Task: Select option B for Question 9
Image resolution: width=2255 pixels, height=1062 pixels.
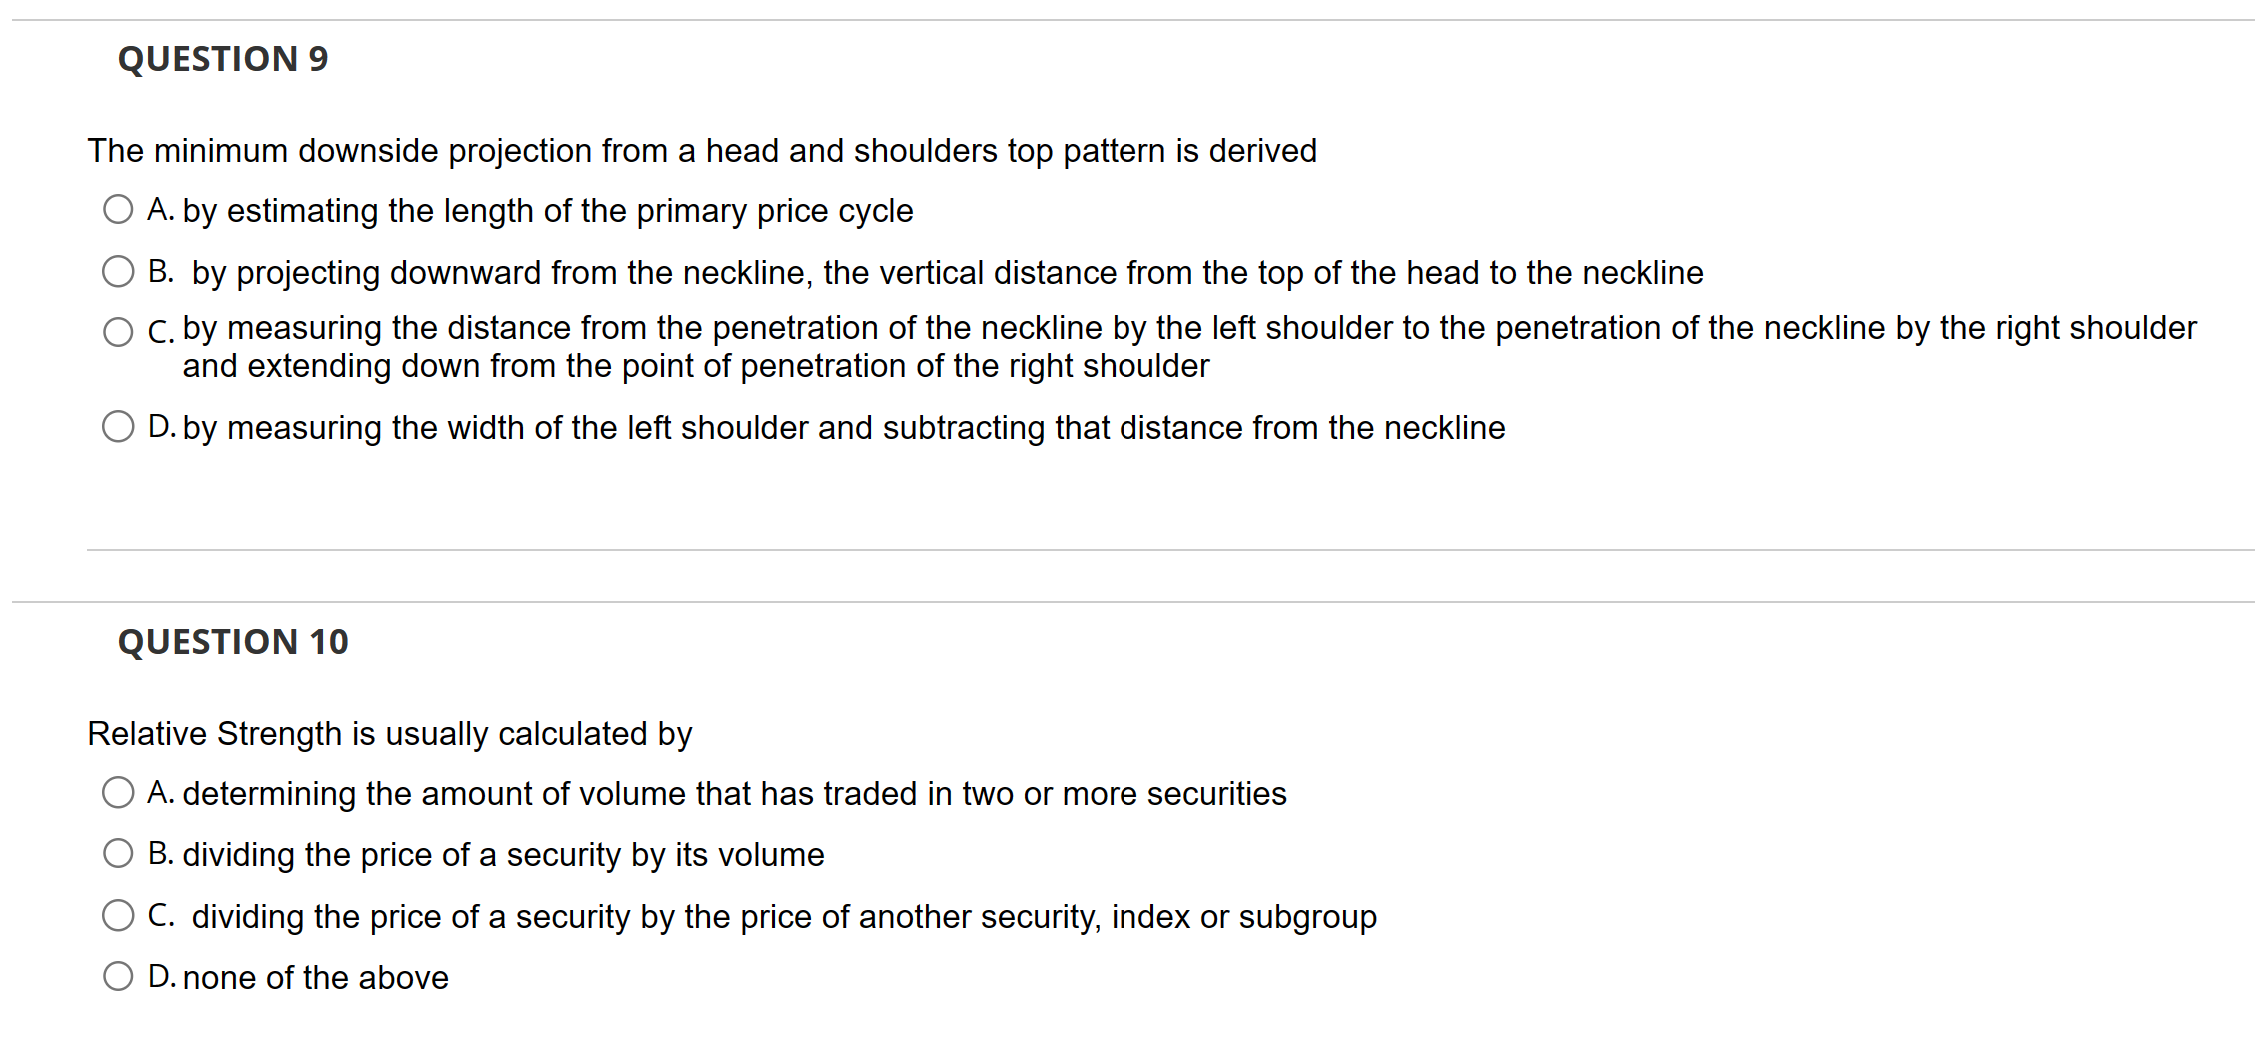Action: [x=118, y=271]
